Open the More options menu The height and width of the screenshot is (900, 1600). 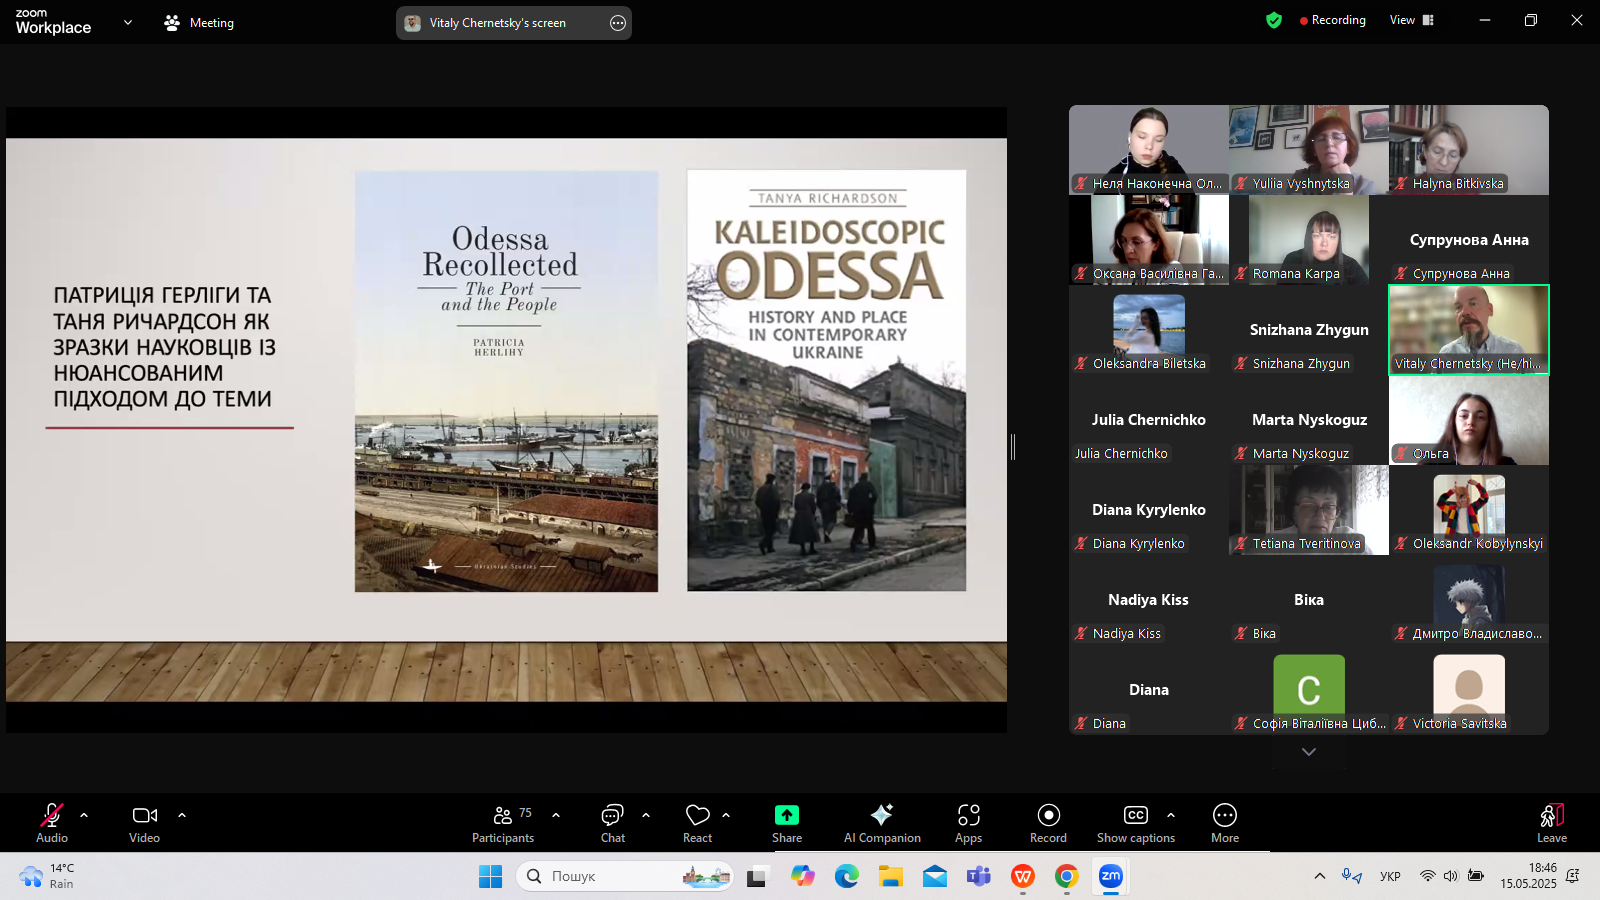[x=1224, y=823]
